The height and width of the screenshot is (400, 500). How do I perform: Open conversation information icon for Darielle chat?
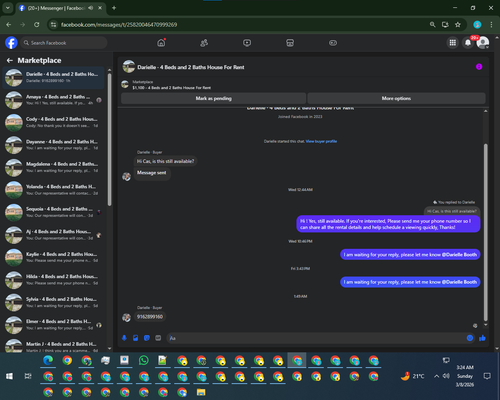pos(479,67)
